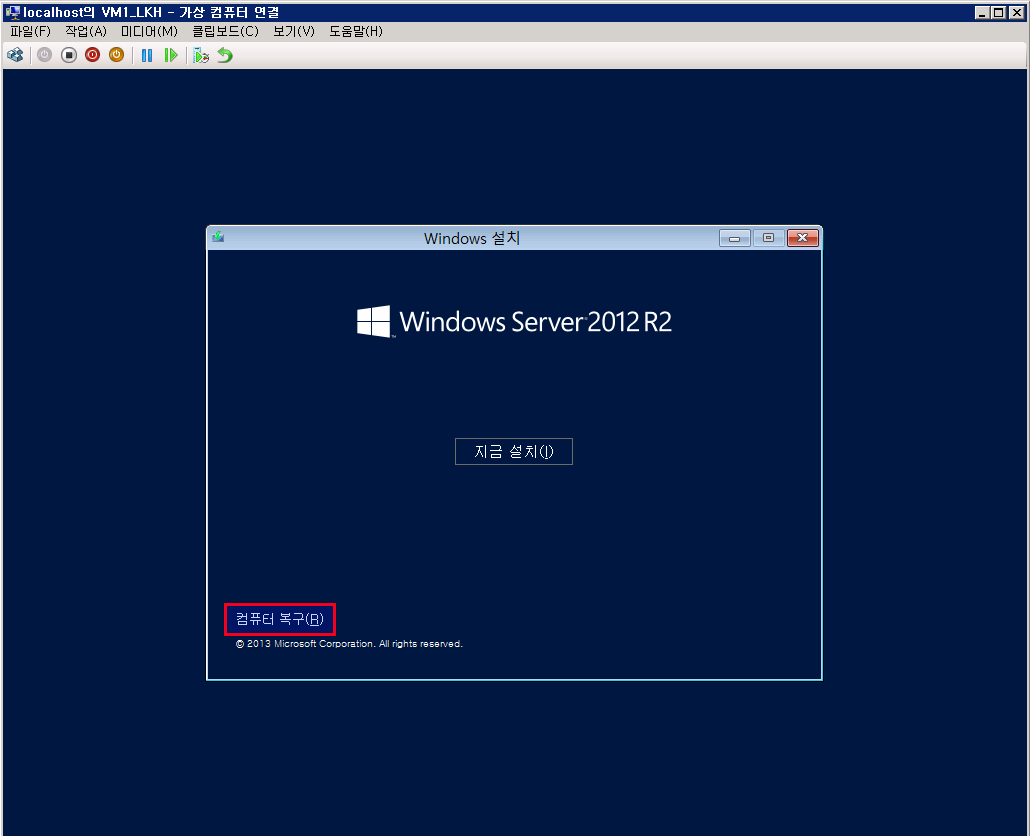The image size is (1030, 836).
Task: Click the 컴퓨터 복구(R) link
Action: click(280, 619)
